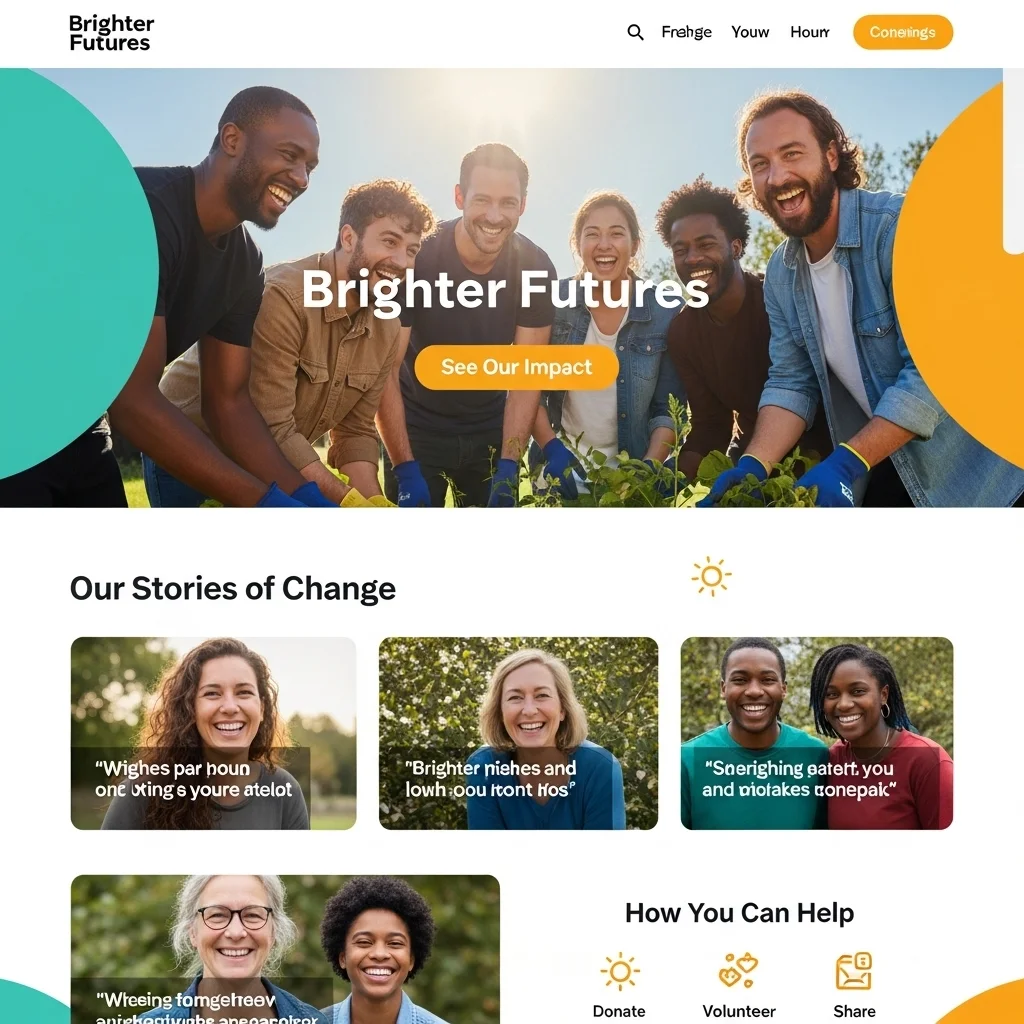The image size is (1024, 1024).
Task: Open the Youw navigation item
Action: click(750, 32)
